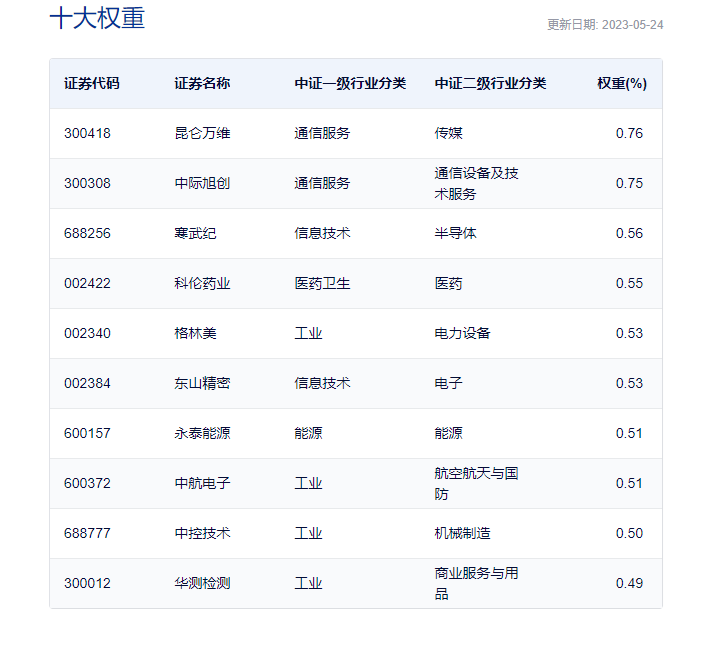Click the 0.56 weight value

629,234
